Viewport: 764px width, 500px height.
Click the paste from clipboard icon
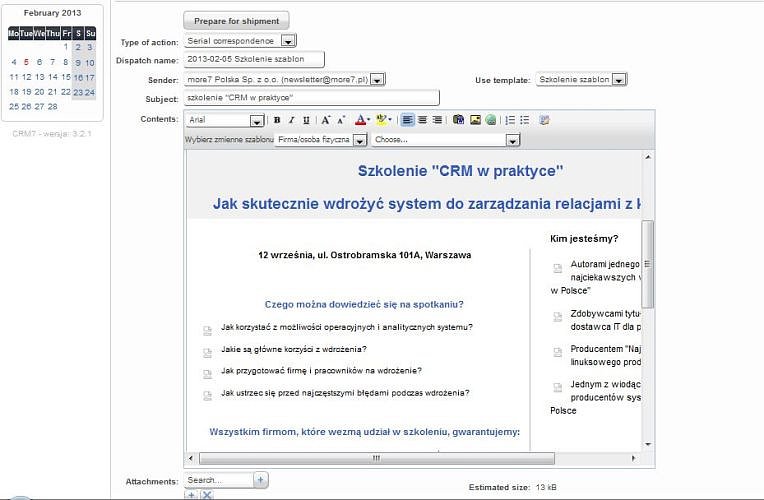pyautogui.click(x=458, y=120)
